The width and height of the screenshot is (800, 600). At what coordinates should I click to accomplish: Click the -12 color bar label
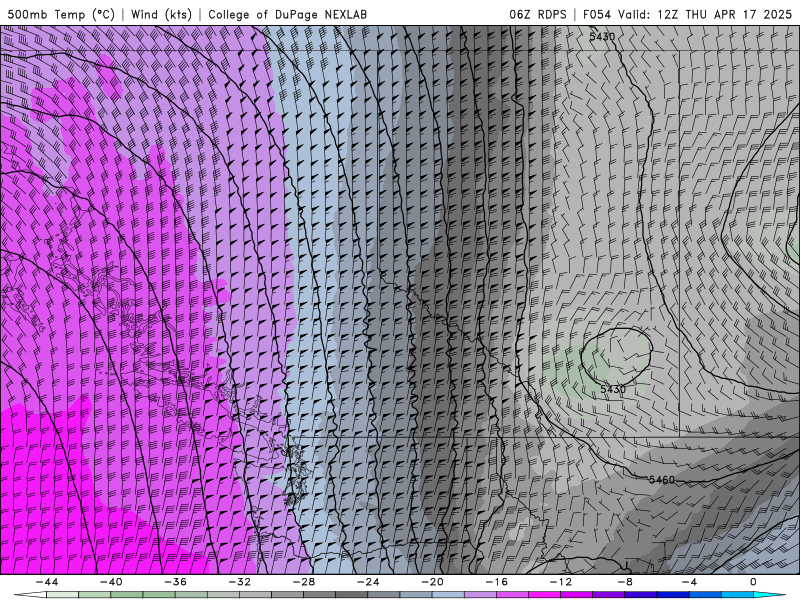[561, 582]
